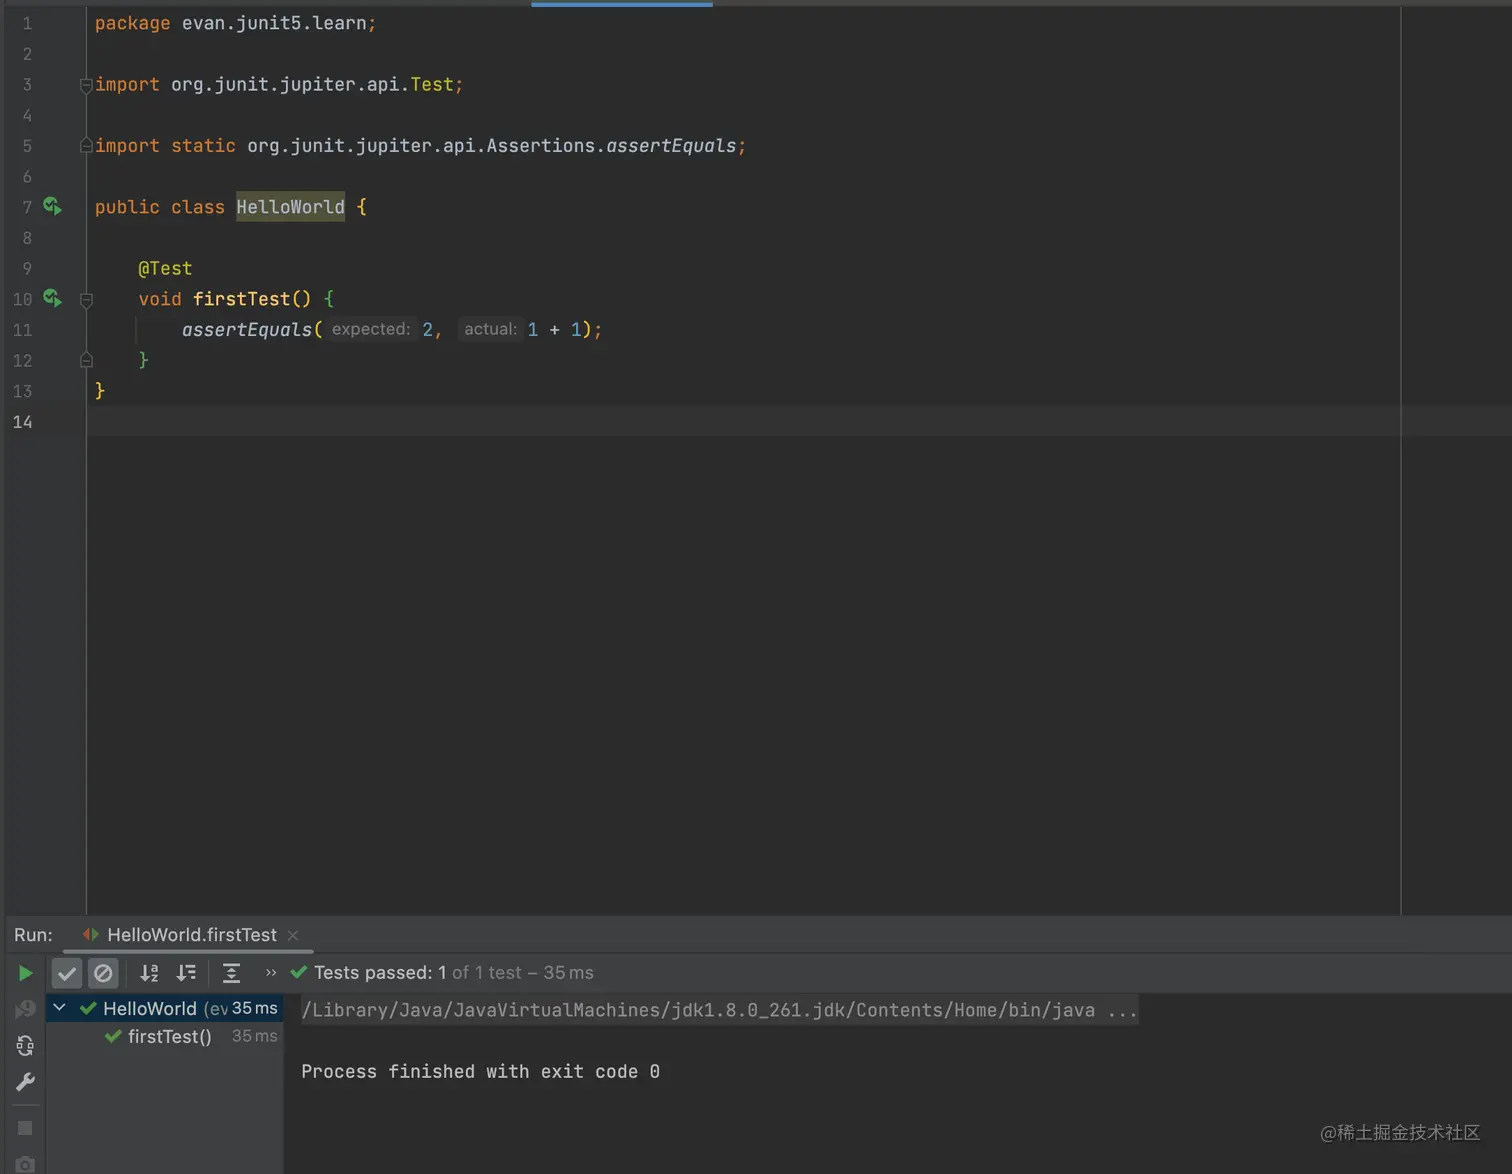Click the package name evan.junit5.learn
This screenshot has width=1512, height=1174.
[274, 23]
